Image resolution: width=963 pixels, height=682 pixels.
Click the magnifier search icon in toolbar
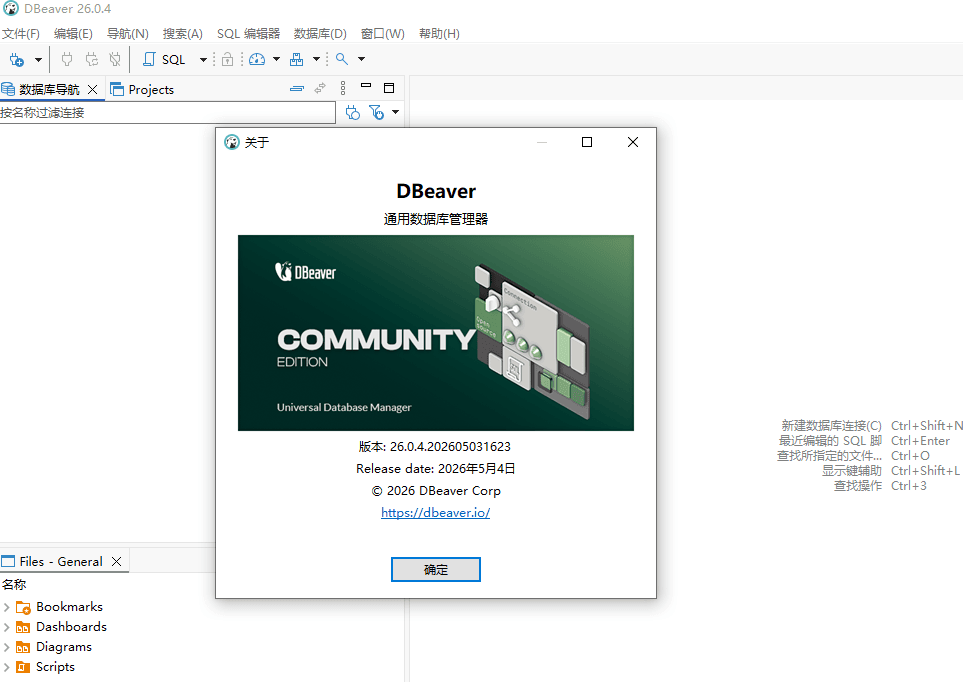(342, 59)
